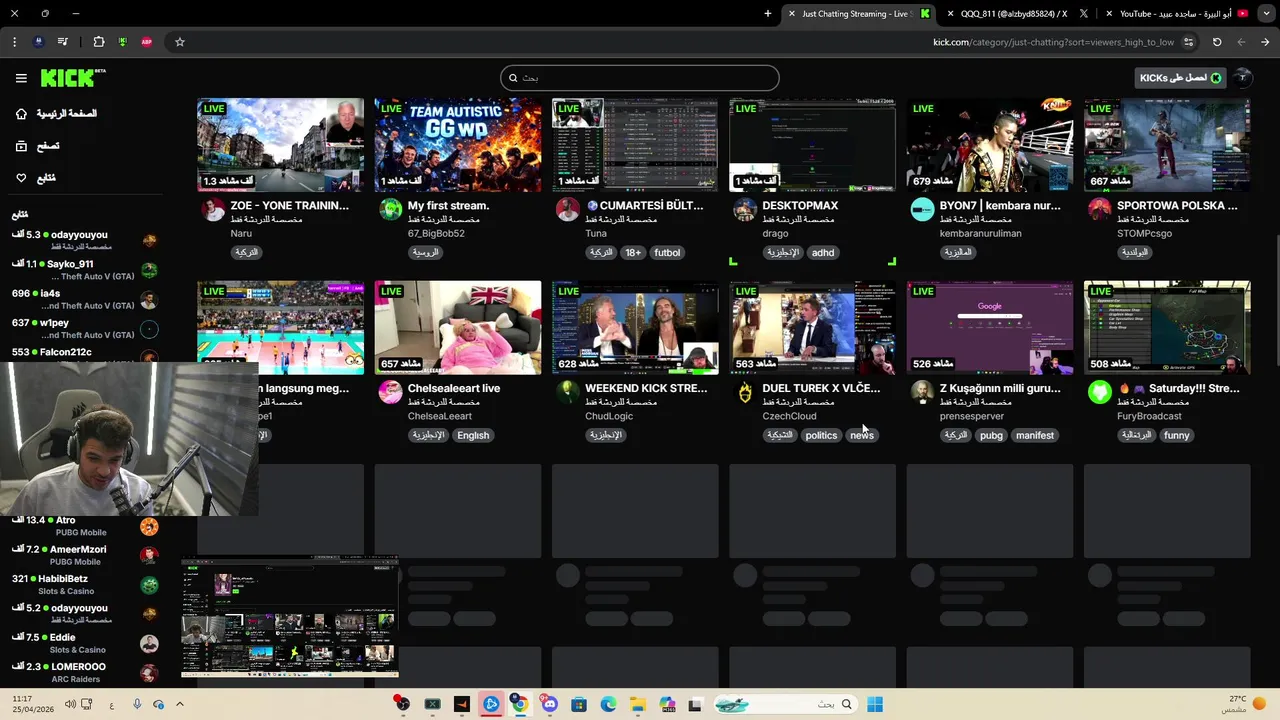Image resolution: width=1280 pixels, height=720 pixels.
Task: Click the funny tag
Action: click(x=1177, y=435)
